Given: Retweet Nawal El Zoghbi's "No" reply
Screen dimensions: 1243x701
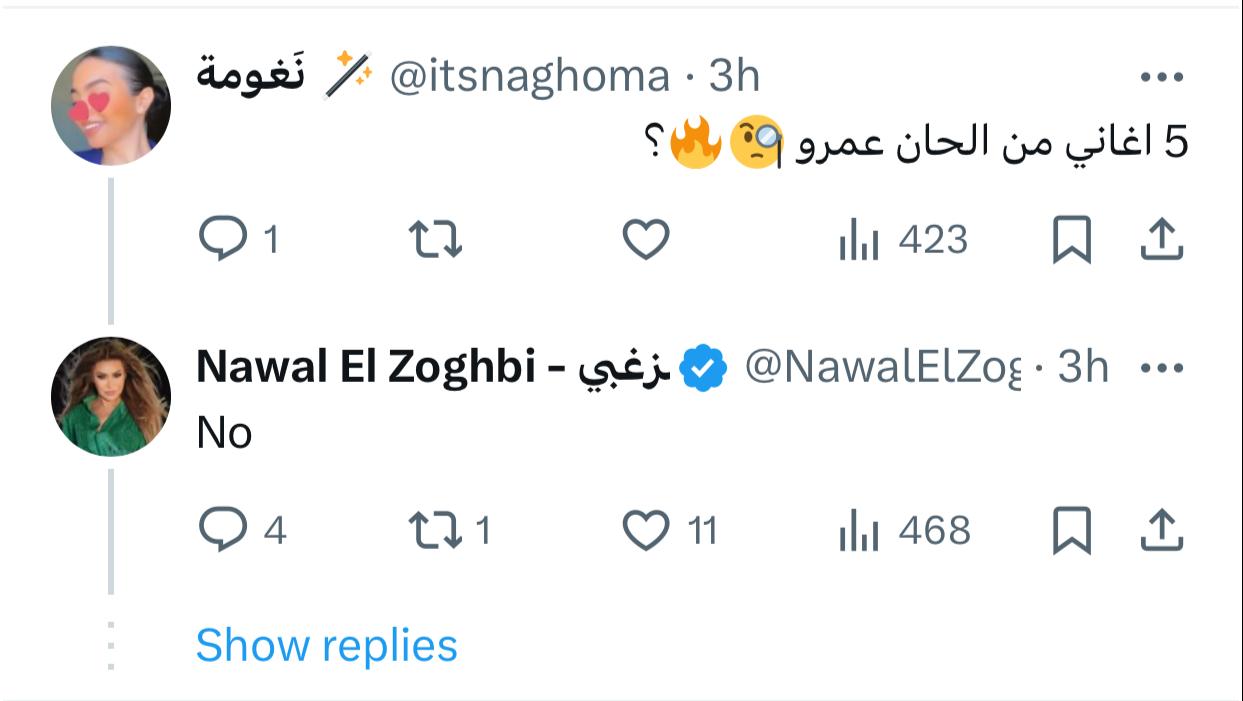Looking at the screenshot, I should (x=436, y=530).
